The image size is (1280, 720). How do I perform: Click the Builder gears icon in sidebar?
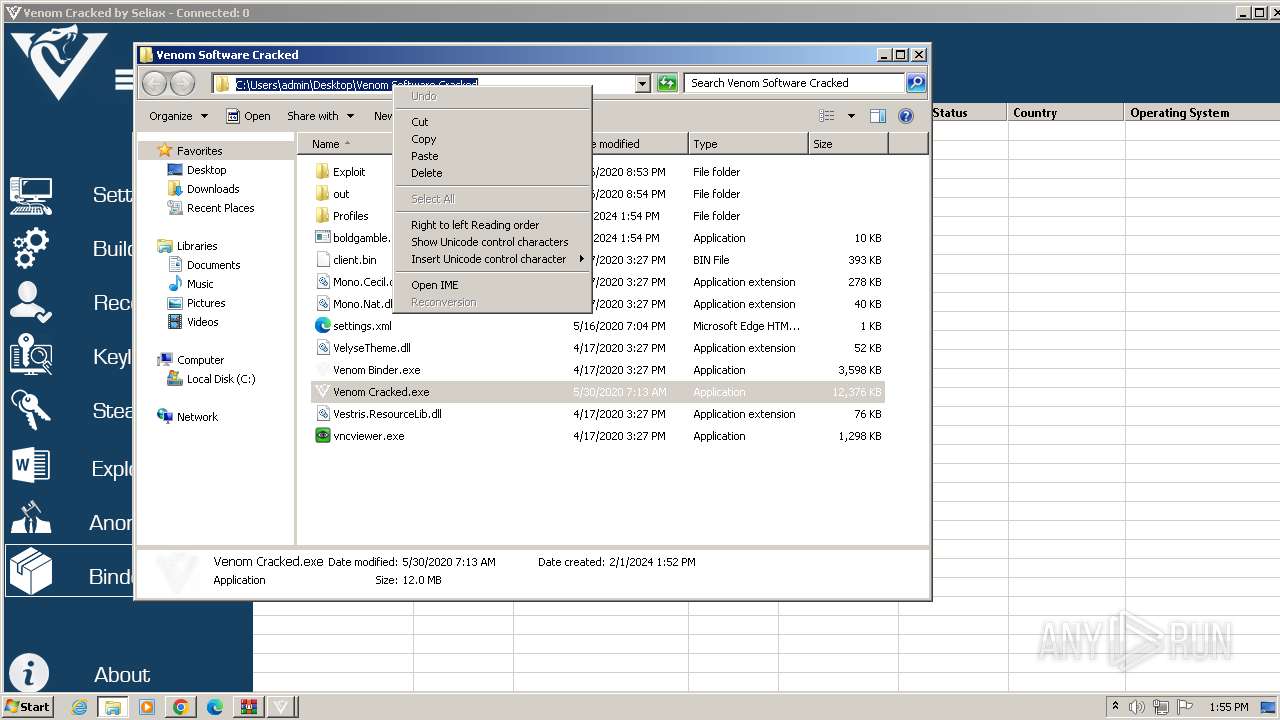[30, 248]
